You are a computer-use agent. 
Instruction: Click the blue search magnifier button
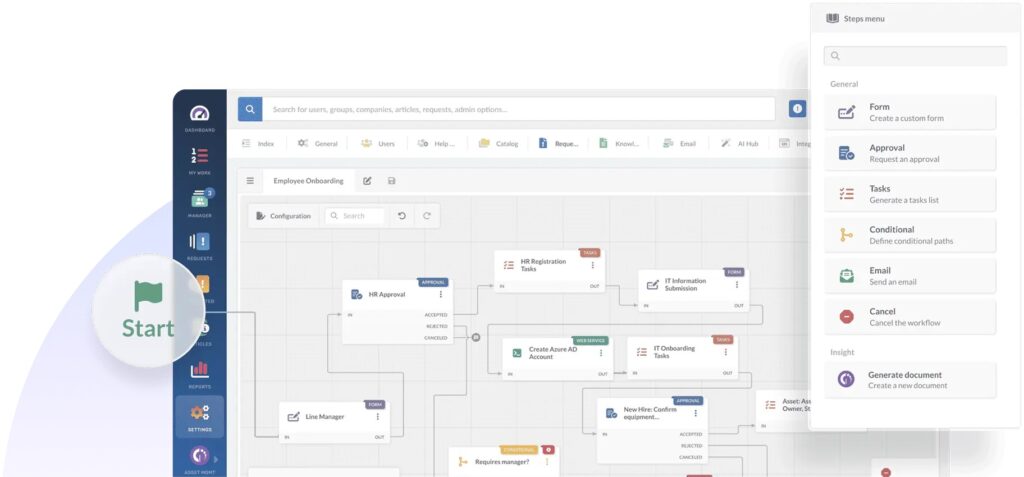[250, 109]
